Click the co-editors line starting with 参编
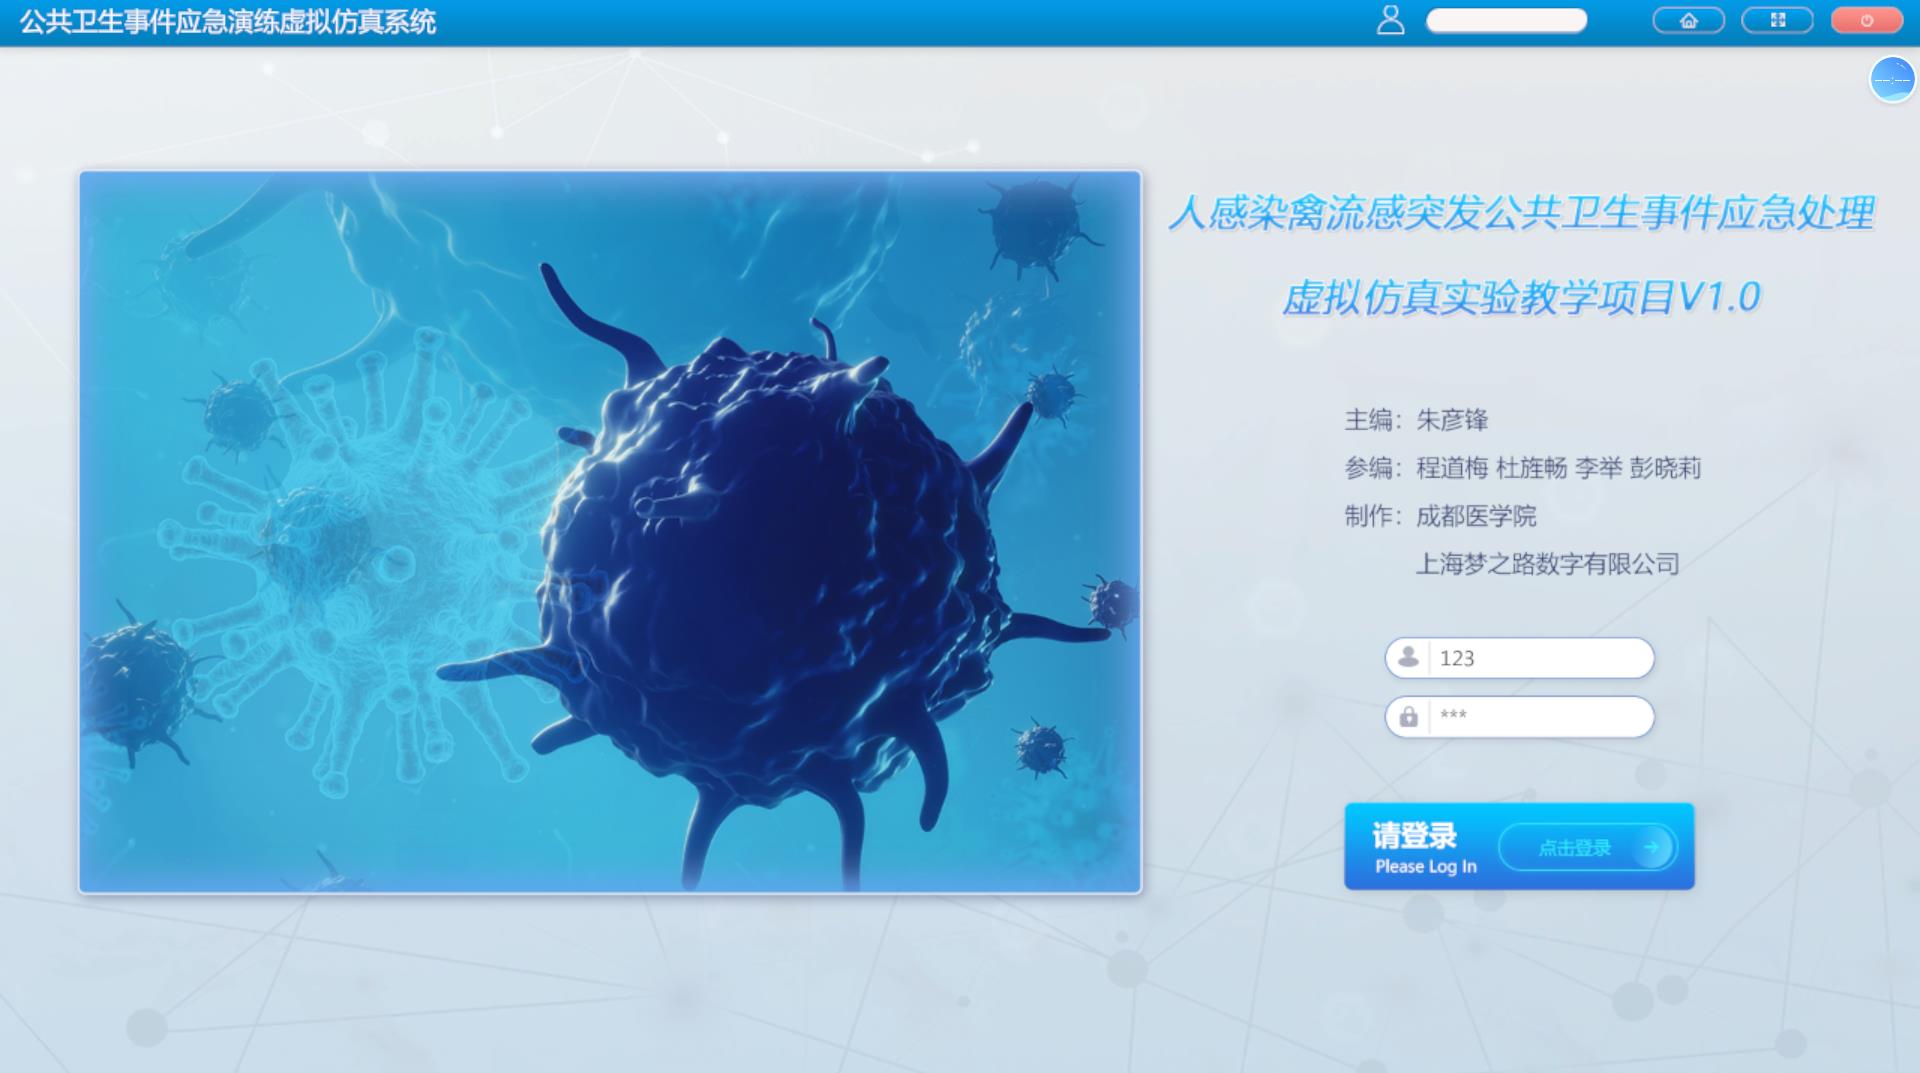 point(1522,467)
